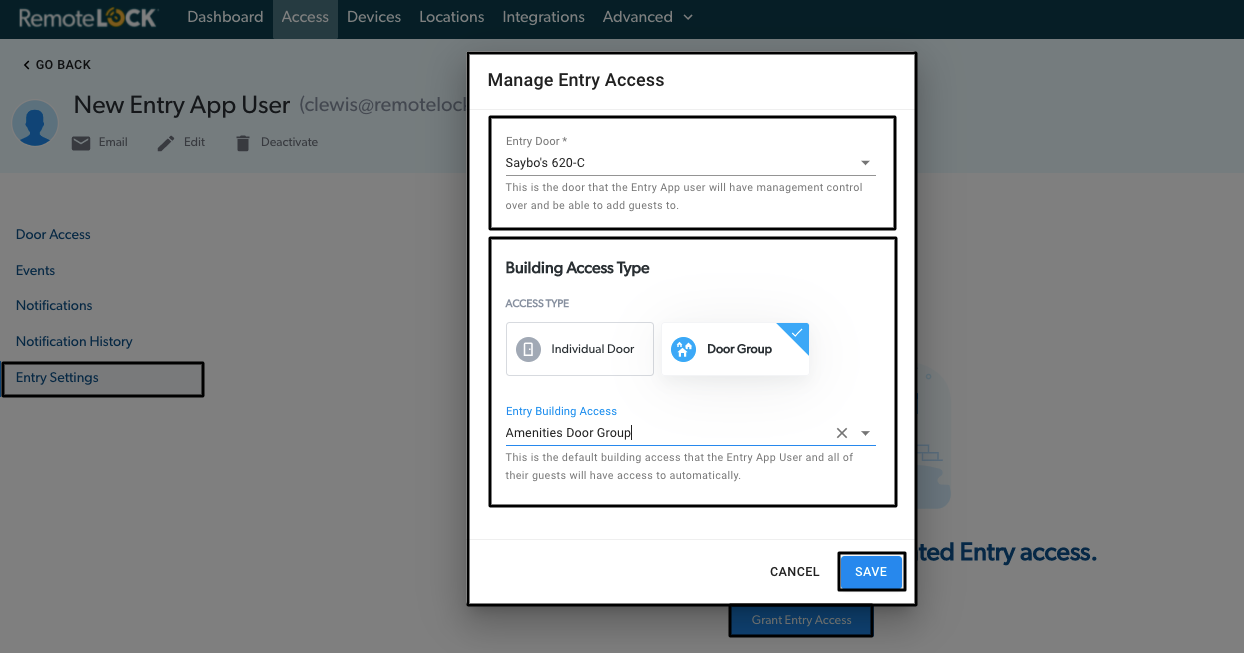Image resolution: width=1244 pixels, height=653 pixels.
Task: Click the SAVE button
Action: (x=870, y=571)
